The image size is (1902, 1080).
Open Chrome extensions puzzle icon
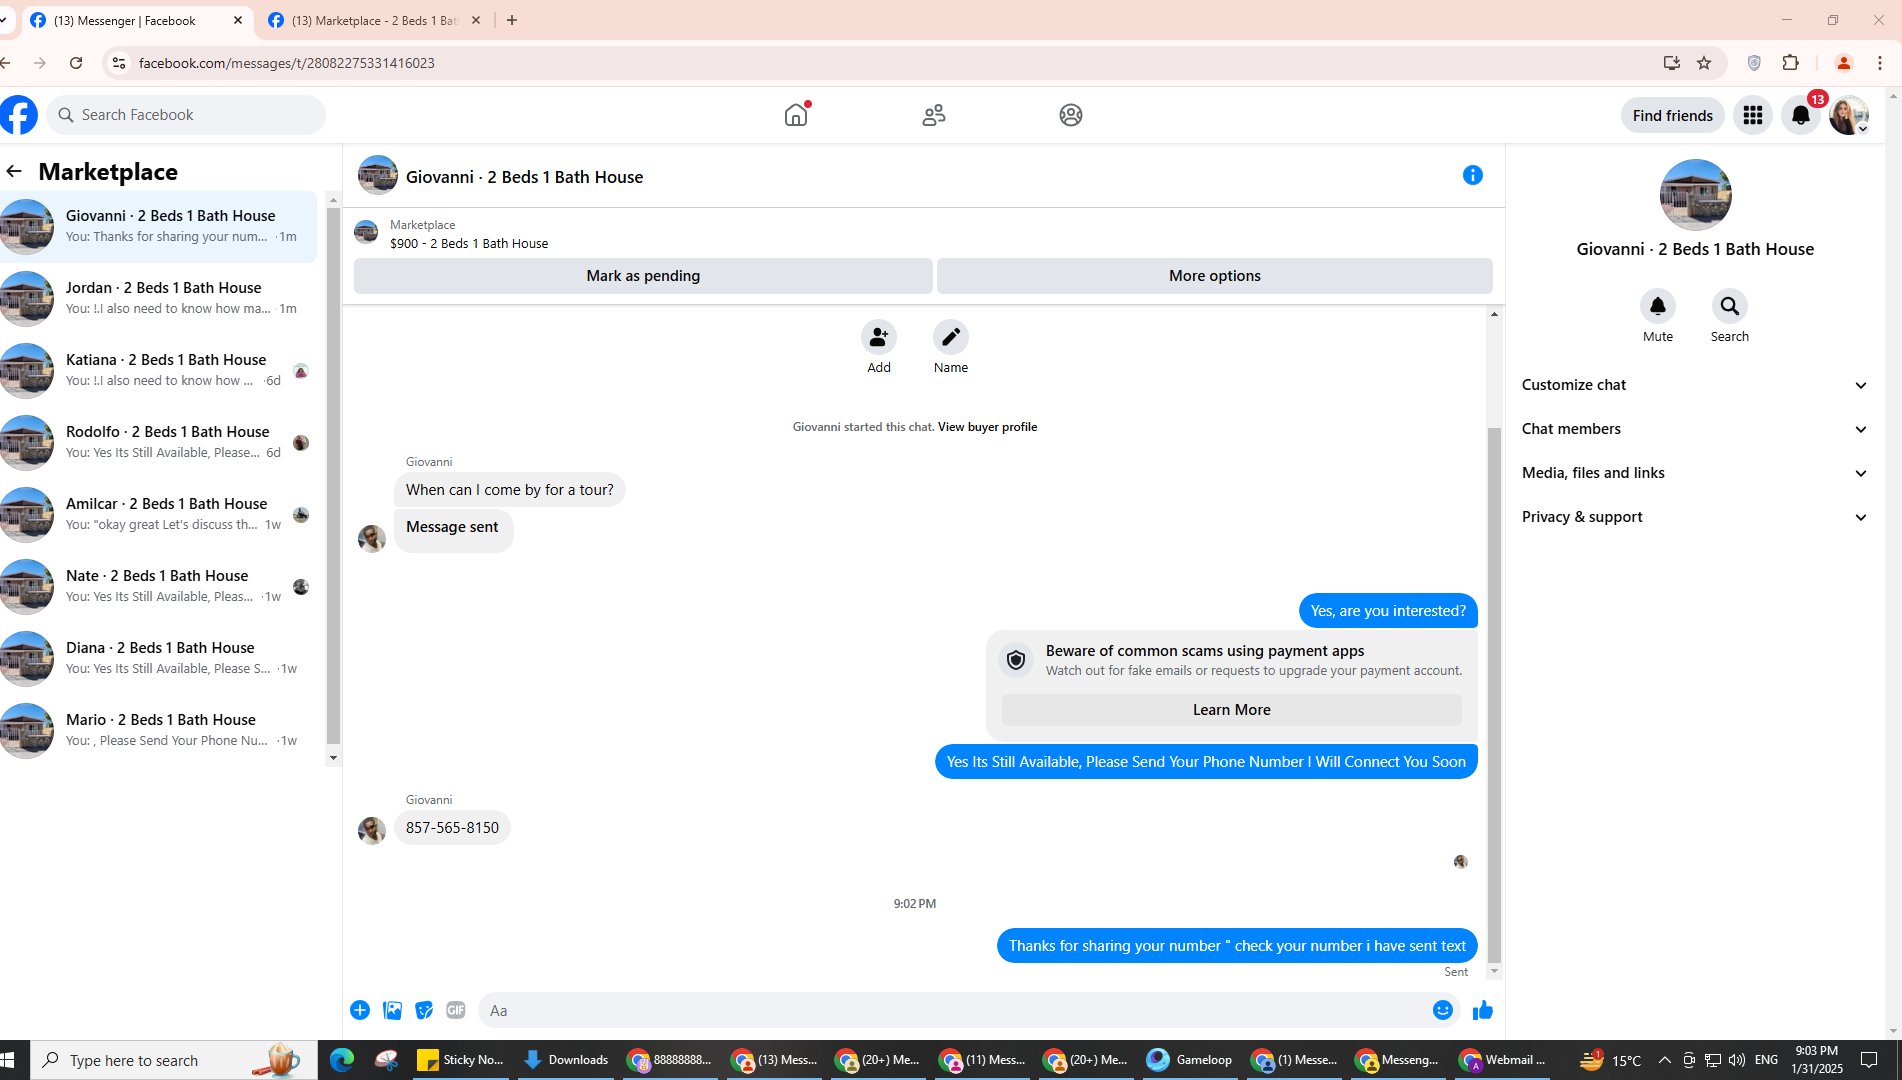[x=1790, y=63]
